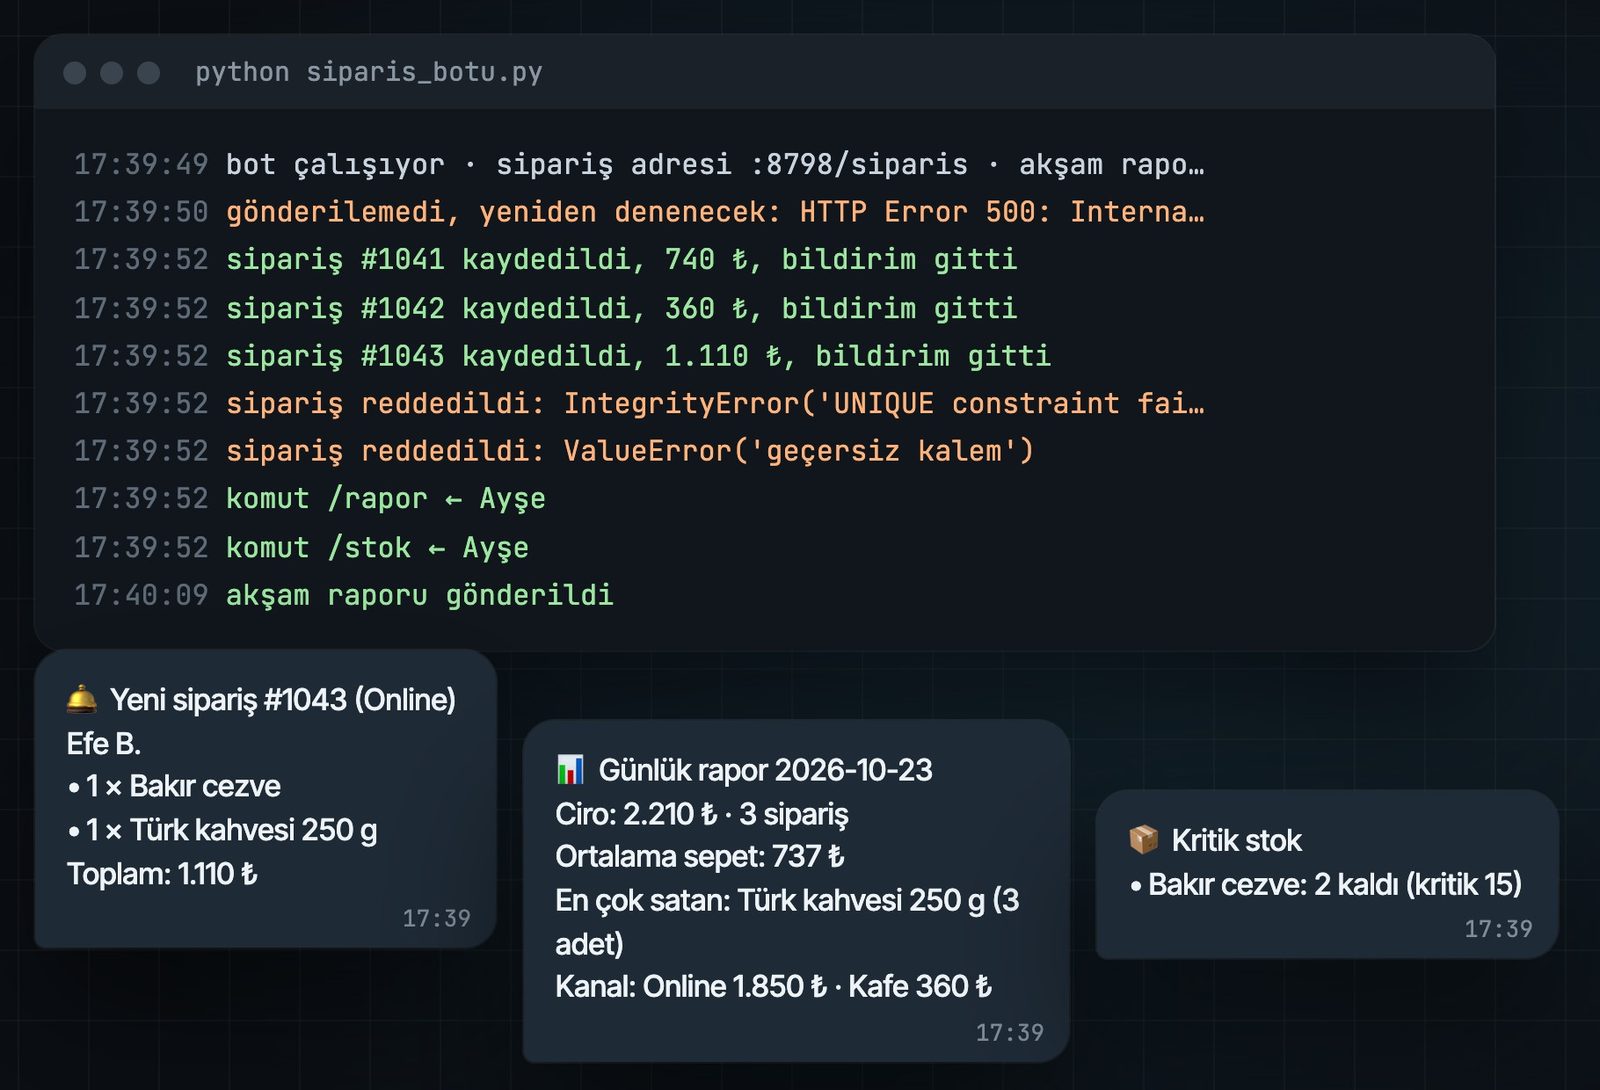Click the timestamp 17:39:49 in the log
Image resolution: width=1600 pixels, height=1090 pixels.
(141, 164)
